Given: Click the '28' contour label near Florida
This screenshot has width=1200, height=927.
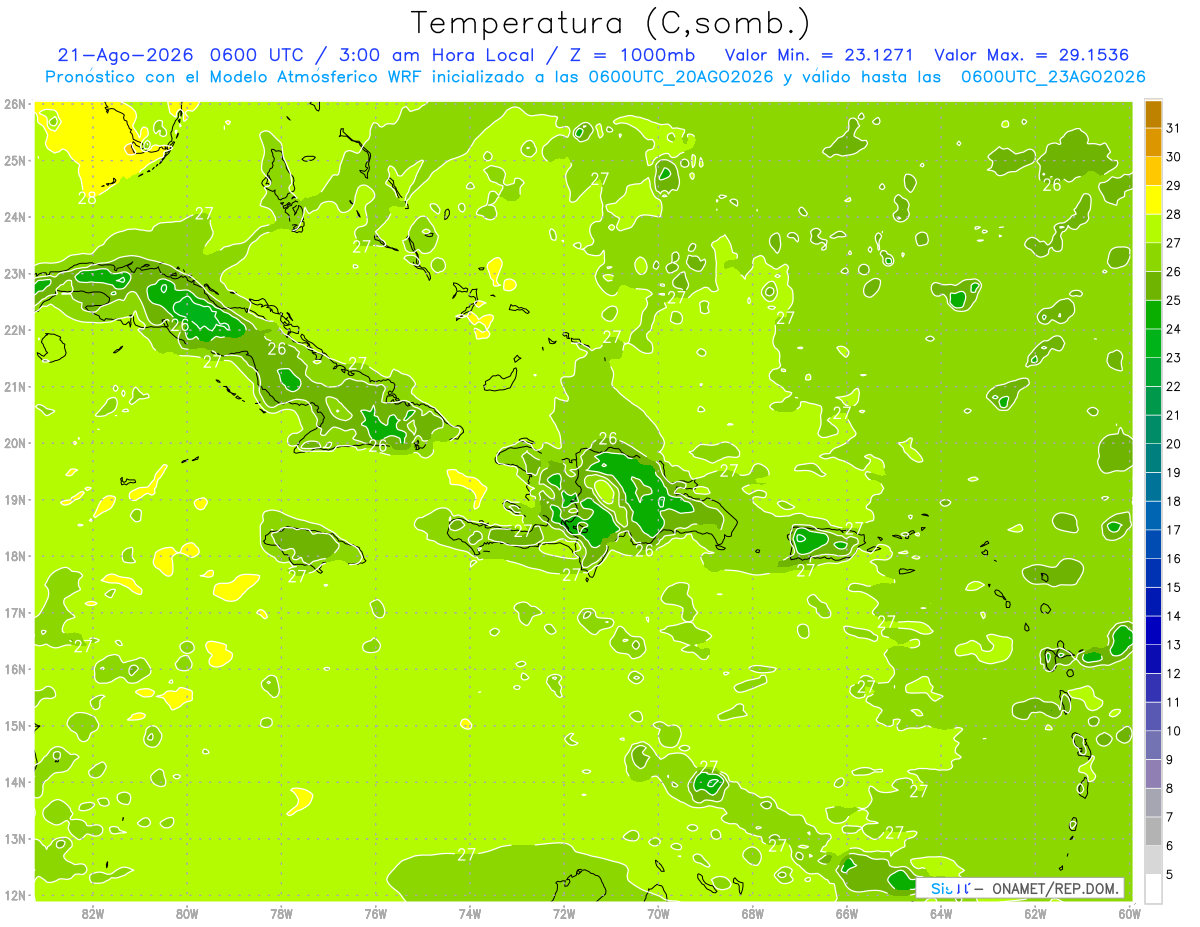Looking at the screenshot, I should coord(88,198).
